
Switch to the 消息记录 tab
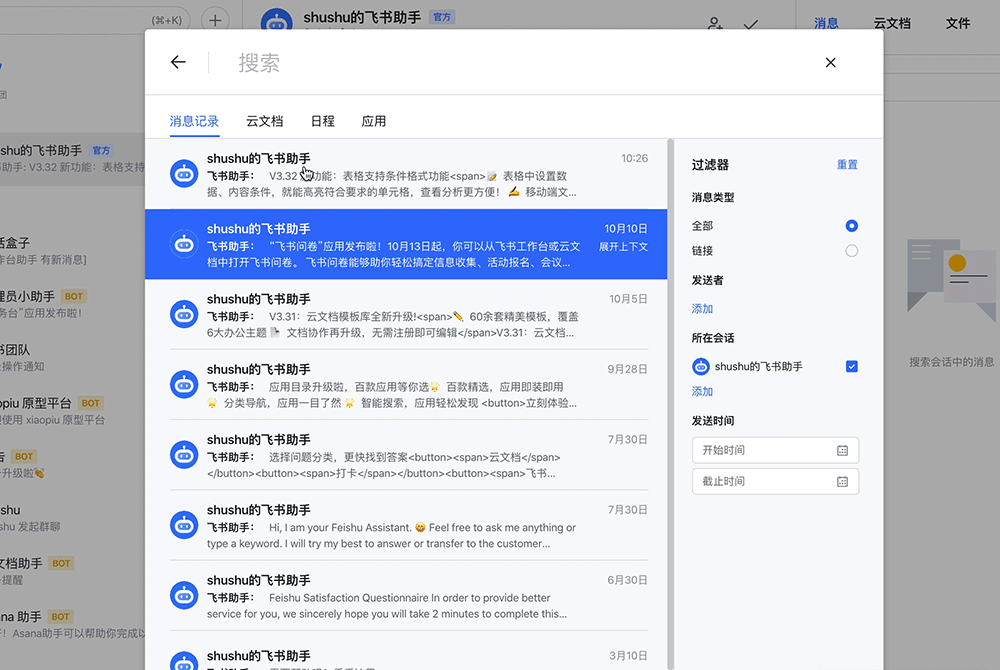tap(194, 121)
